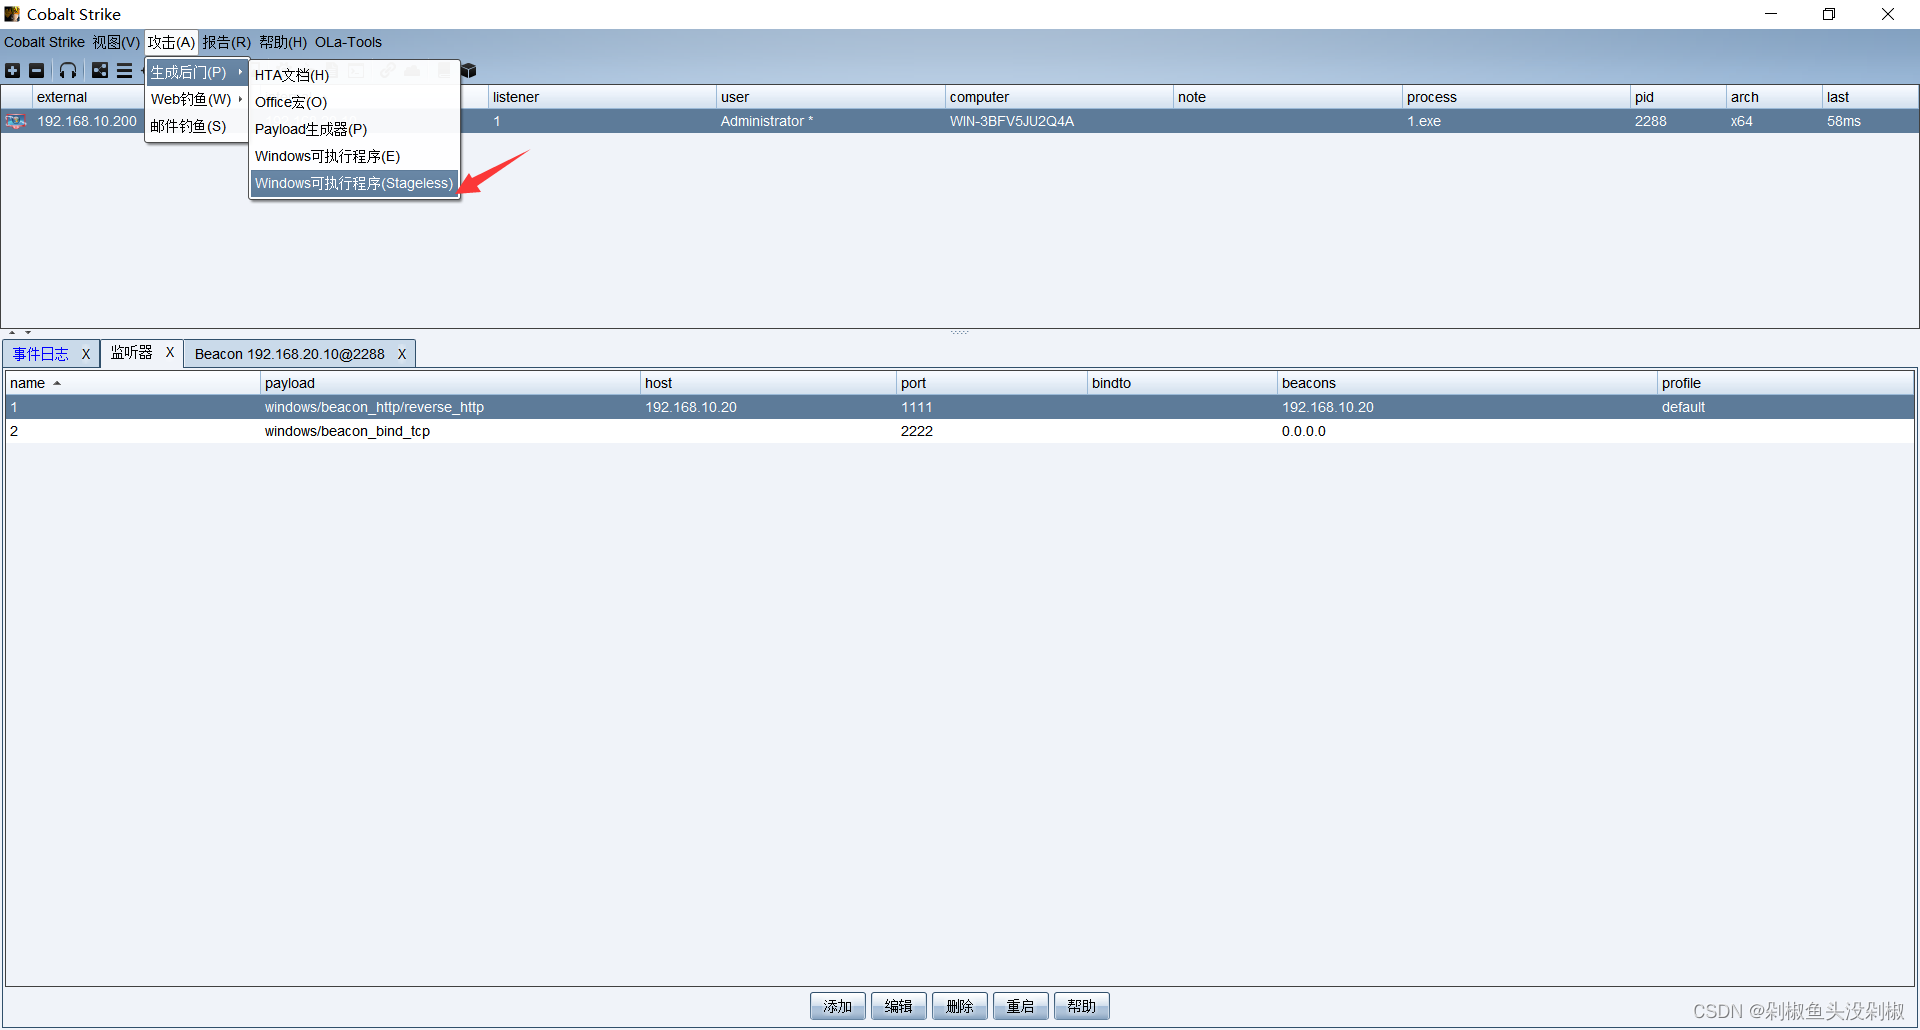Image resolution: width=1920 pixels, height=1030 pixels.
Task: Click the 帮助 button at bottom
Action: point(1082,1006)
